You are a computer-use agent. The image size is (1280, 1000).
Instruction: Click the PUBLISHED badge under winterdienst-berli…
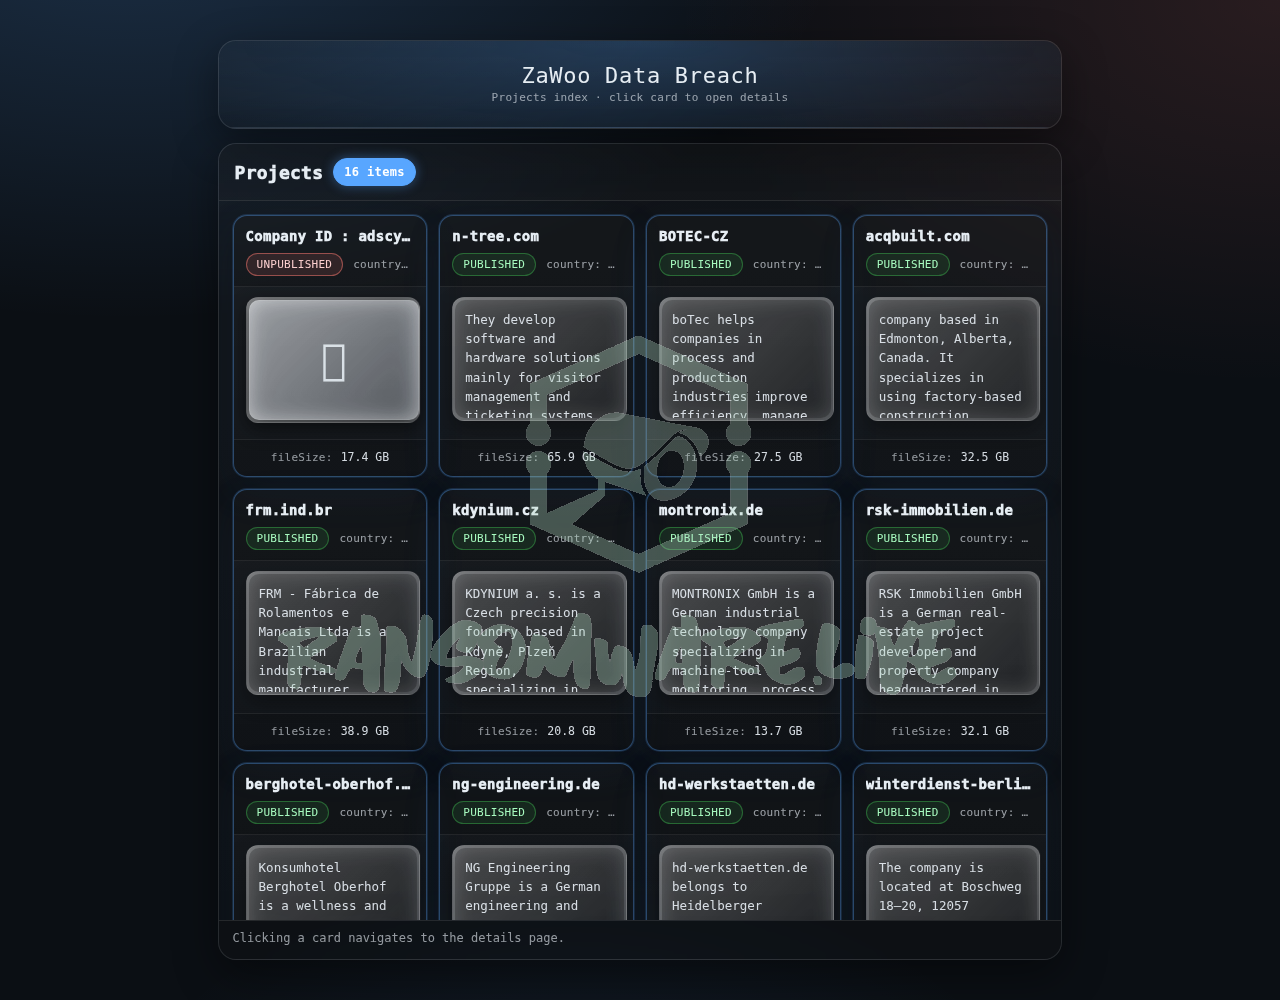click(x=908, y=812)
